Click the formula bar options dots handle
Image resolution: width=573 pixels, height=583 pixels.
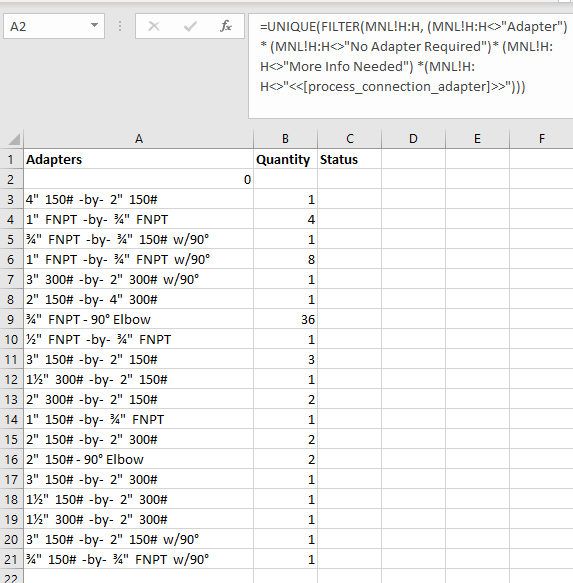(120, 26)
